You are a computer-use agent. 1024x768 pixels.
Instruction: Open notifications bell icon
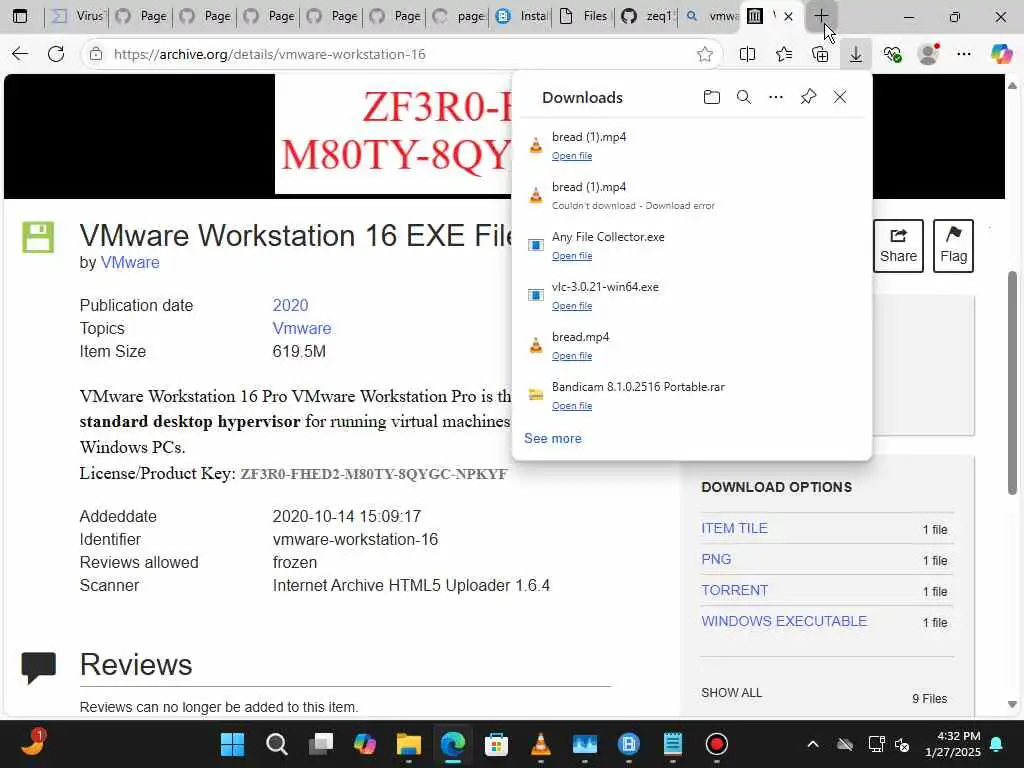point(997,744)
